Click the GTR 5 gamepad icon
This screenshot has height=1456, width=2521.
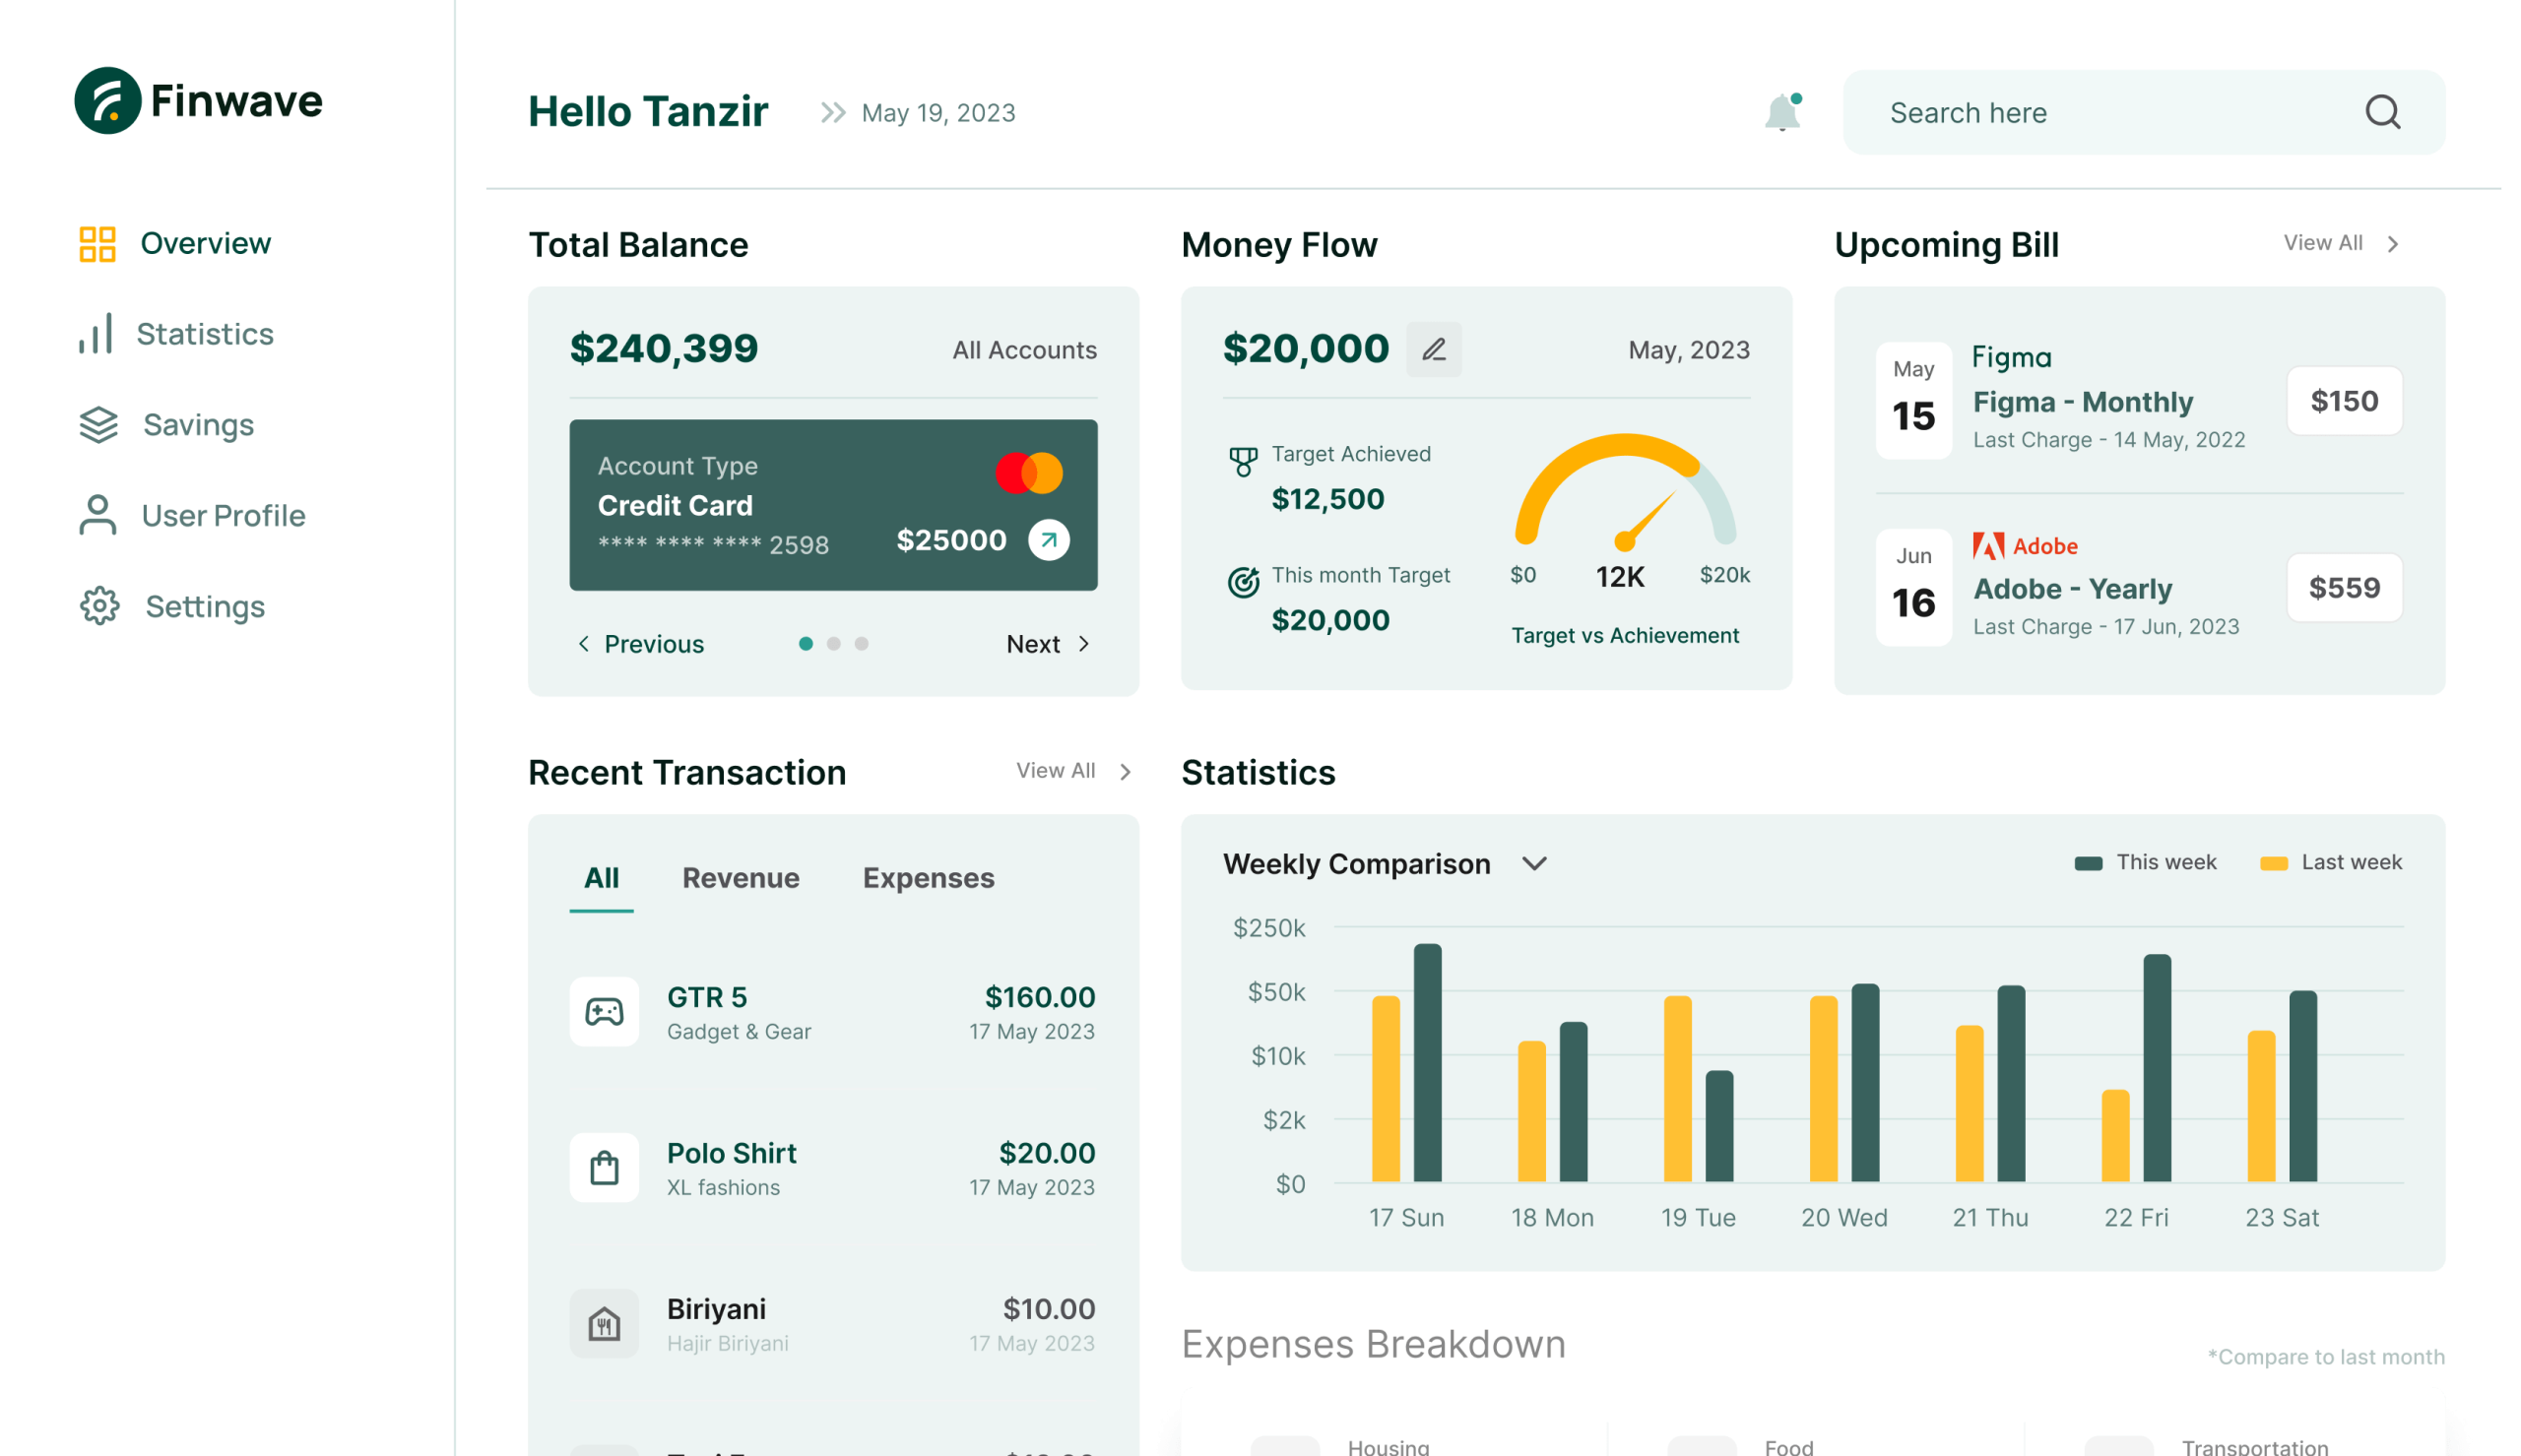604,1012
